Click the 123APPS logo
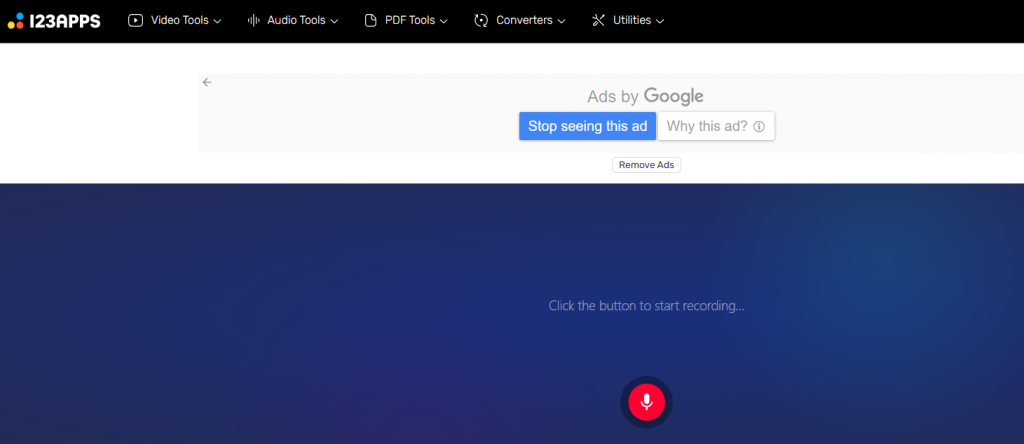The height and width of the screenshot is (444, 1024). click(x=54, y=20)
